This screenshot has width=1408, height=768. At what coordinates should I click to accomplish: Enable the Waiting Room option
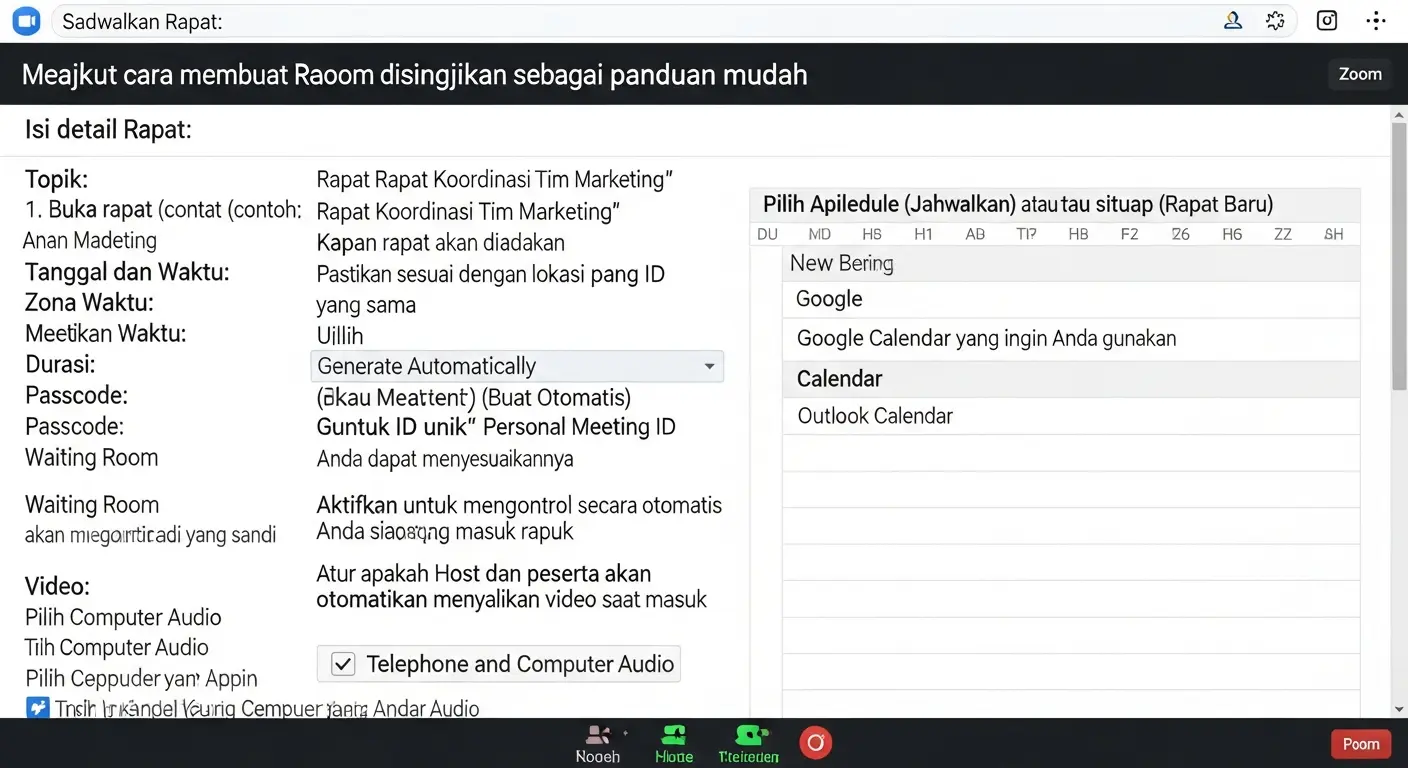click(91, 457)
